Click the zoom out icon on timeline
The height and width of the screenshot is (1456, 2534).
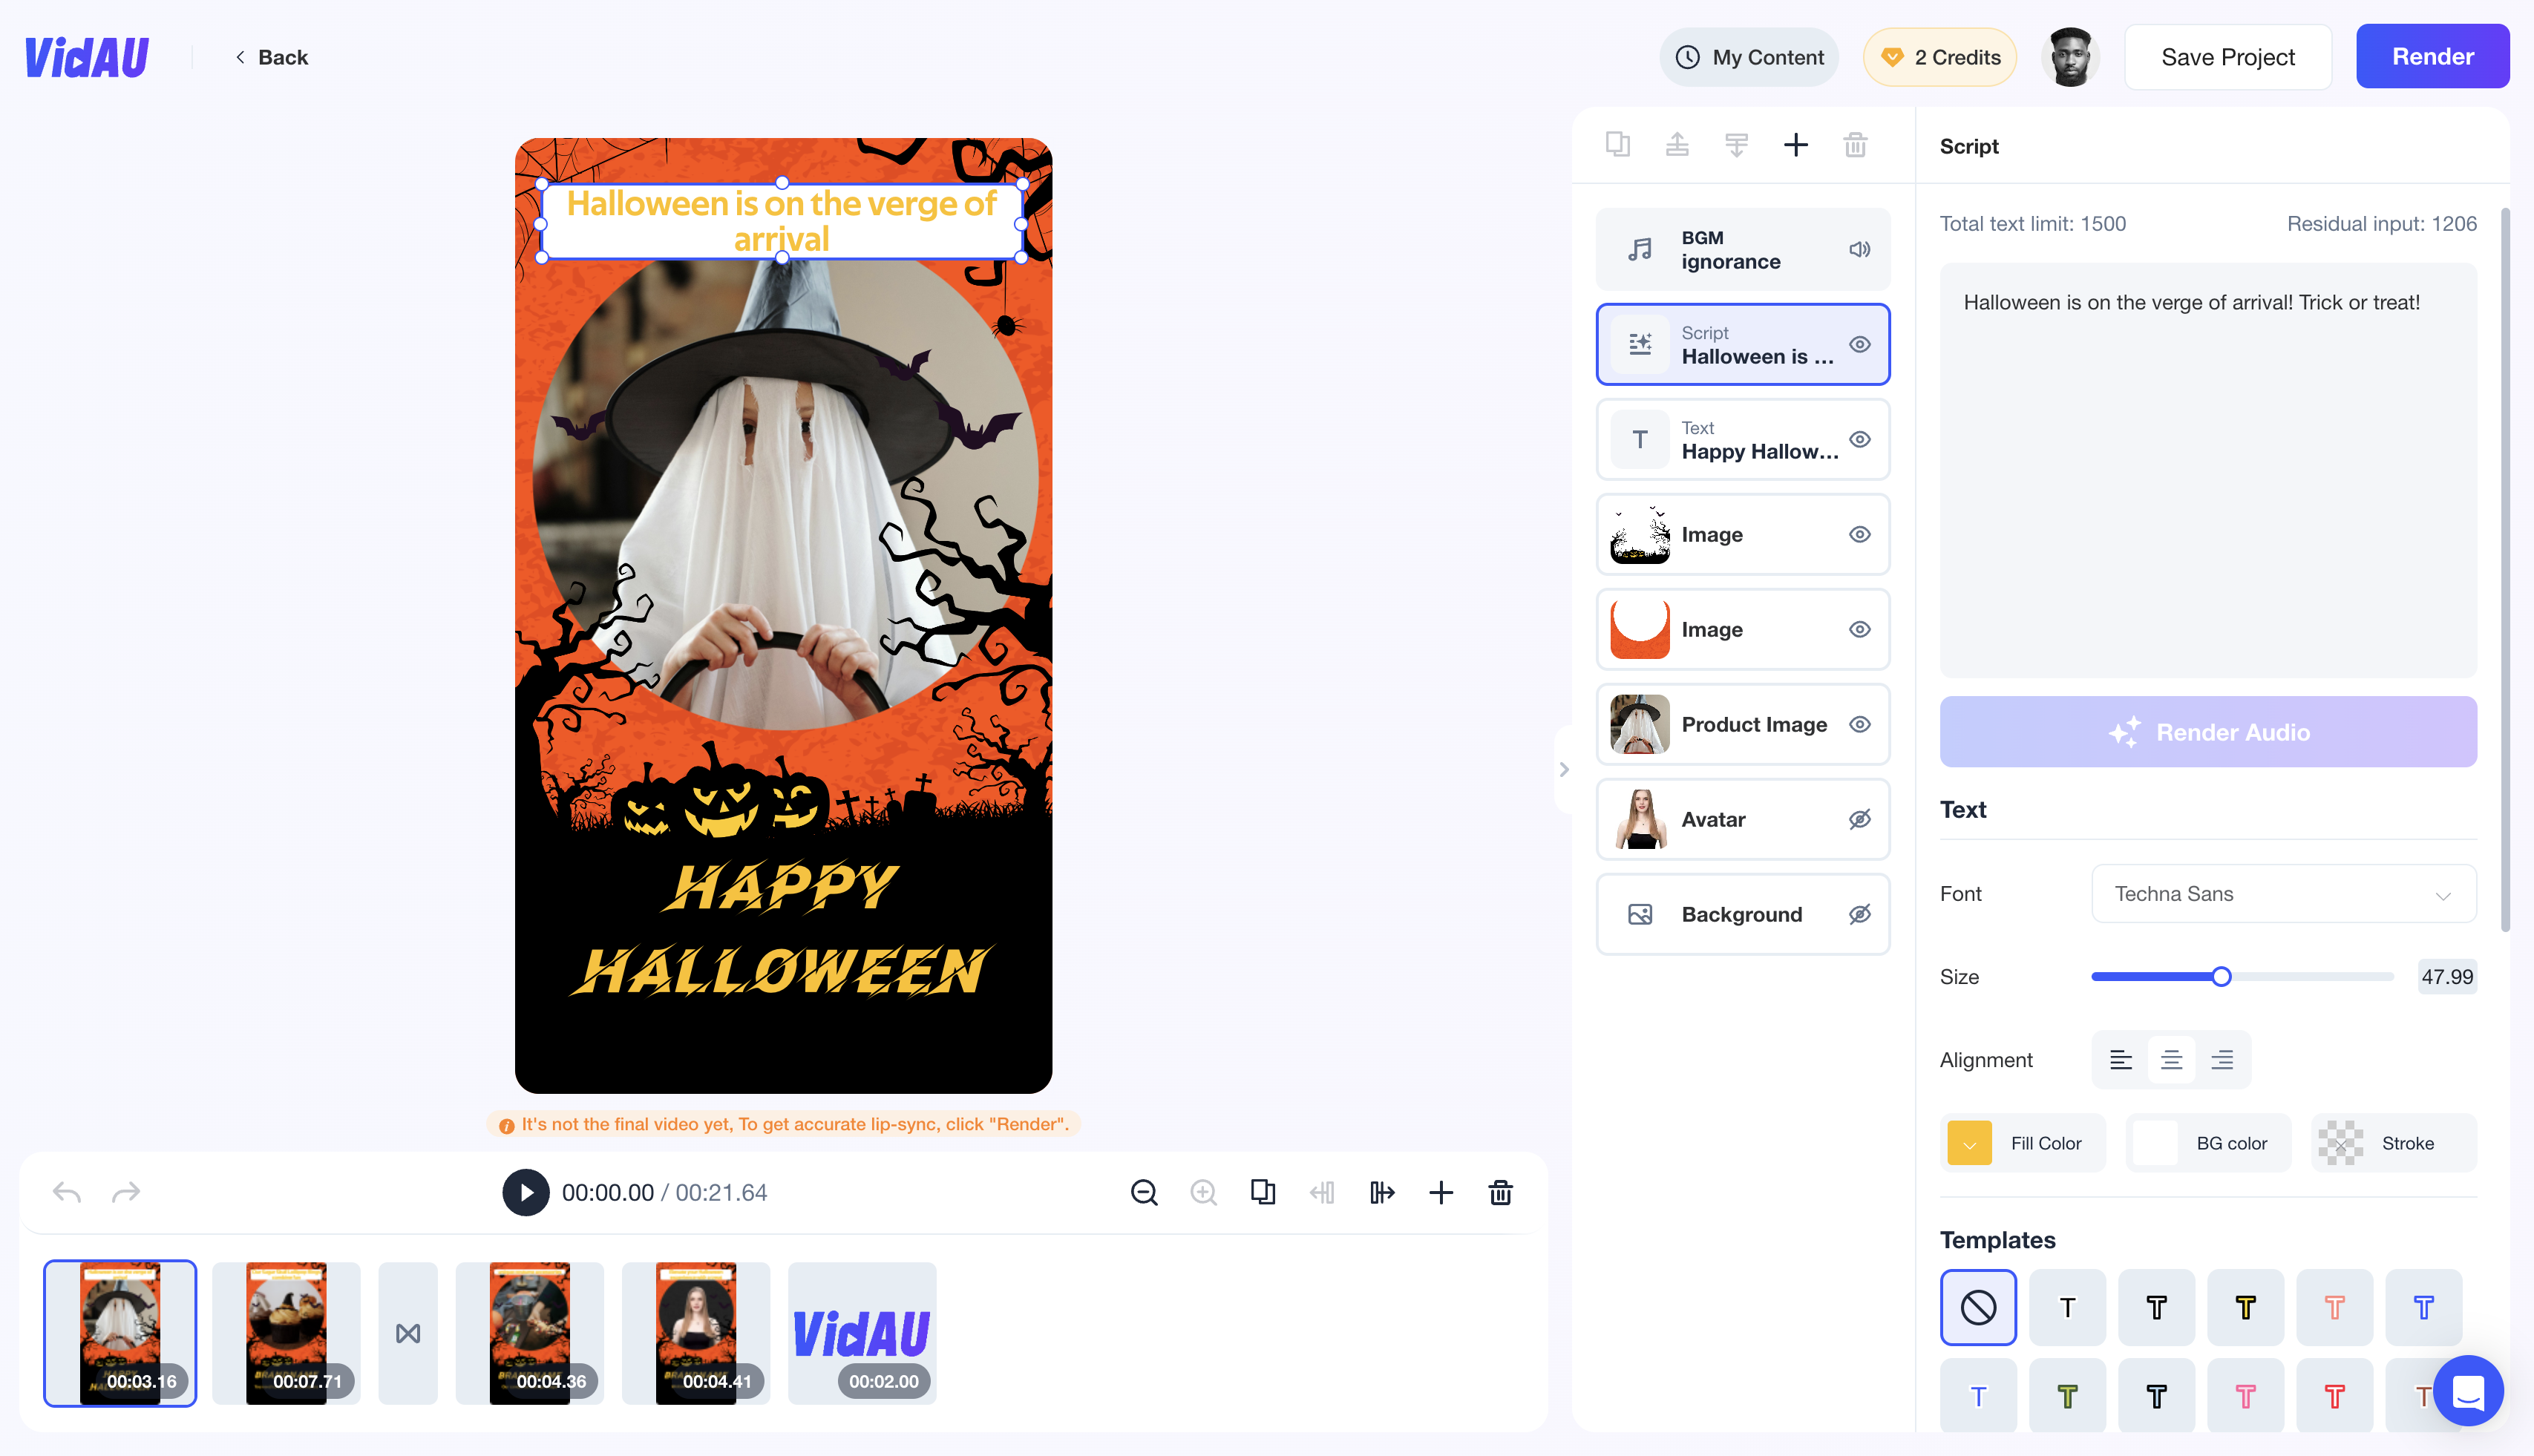pos(1144,1192)
